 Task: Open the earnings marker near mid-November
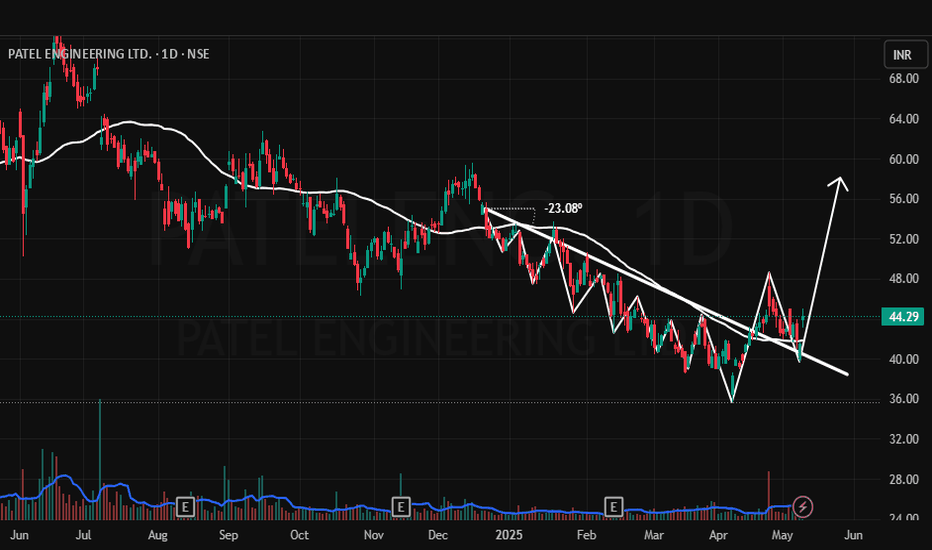[x=401, y=507]
